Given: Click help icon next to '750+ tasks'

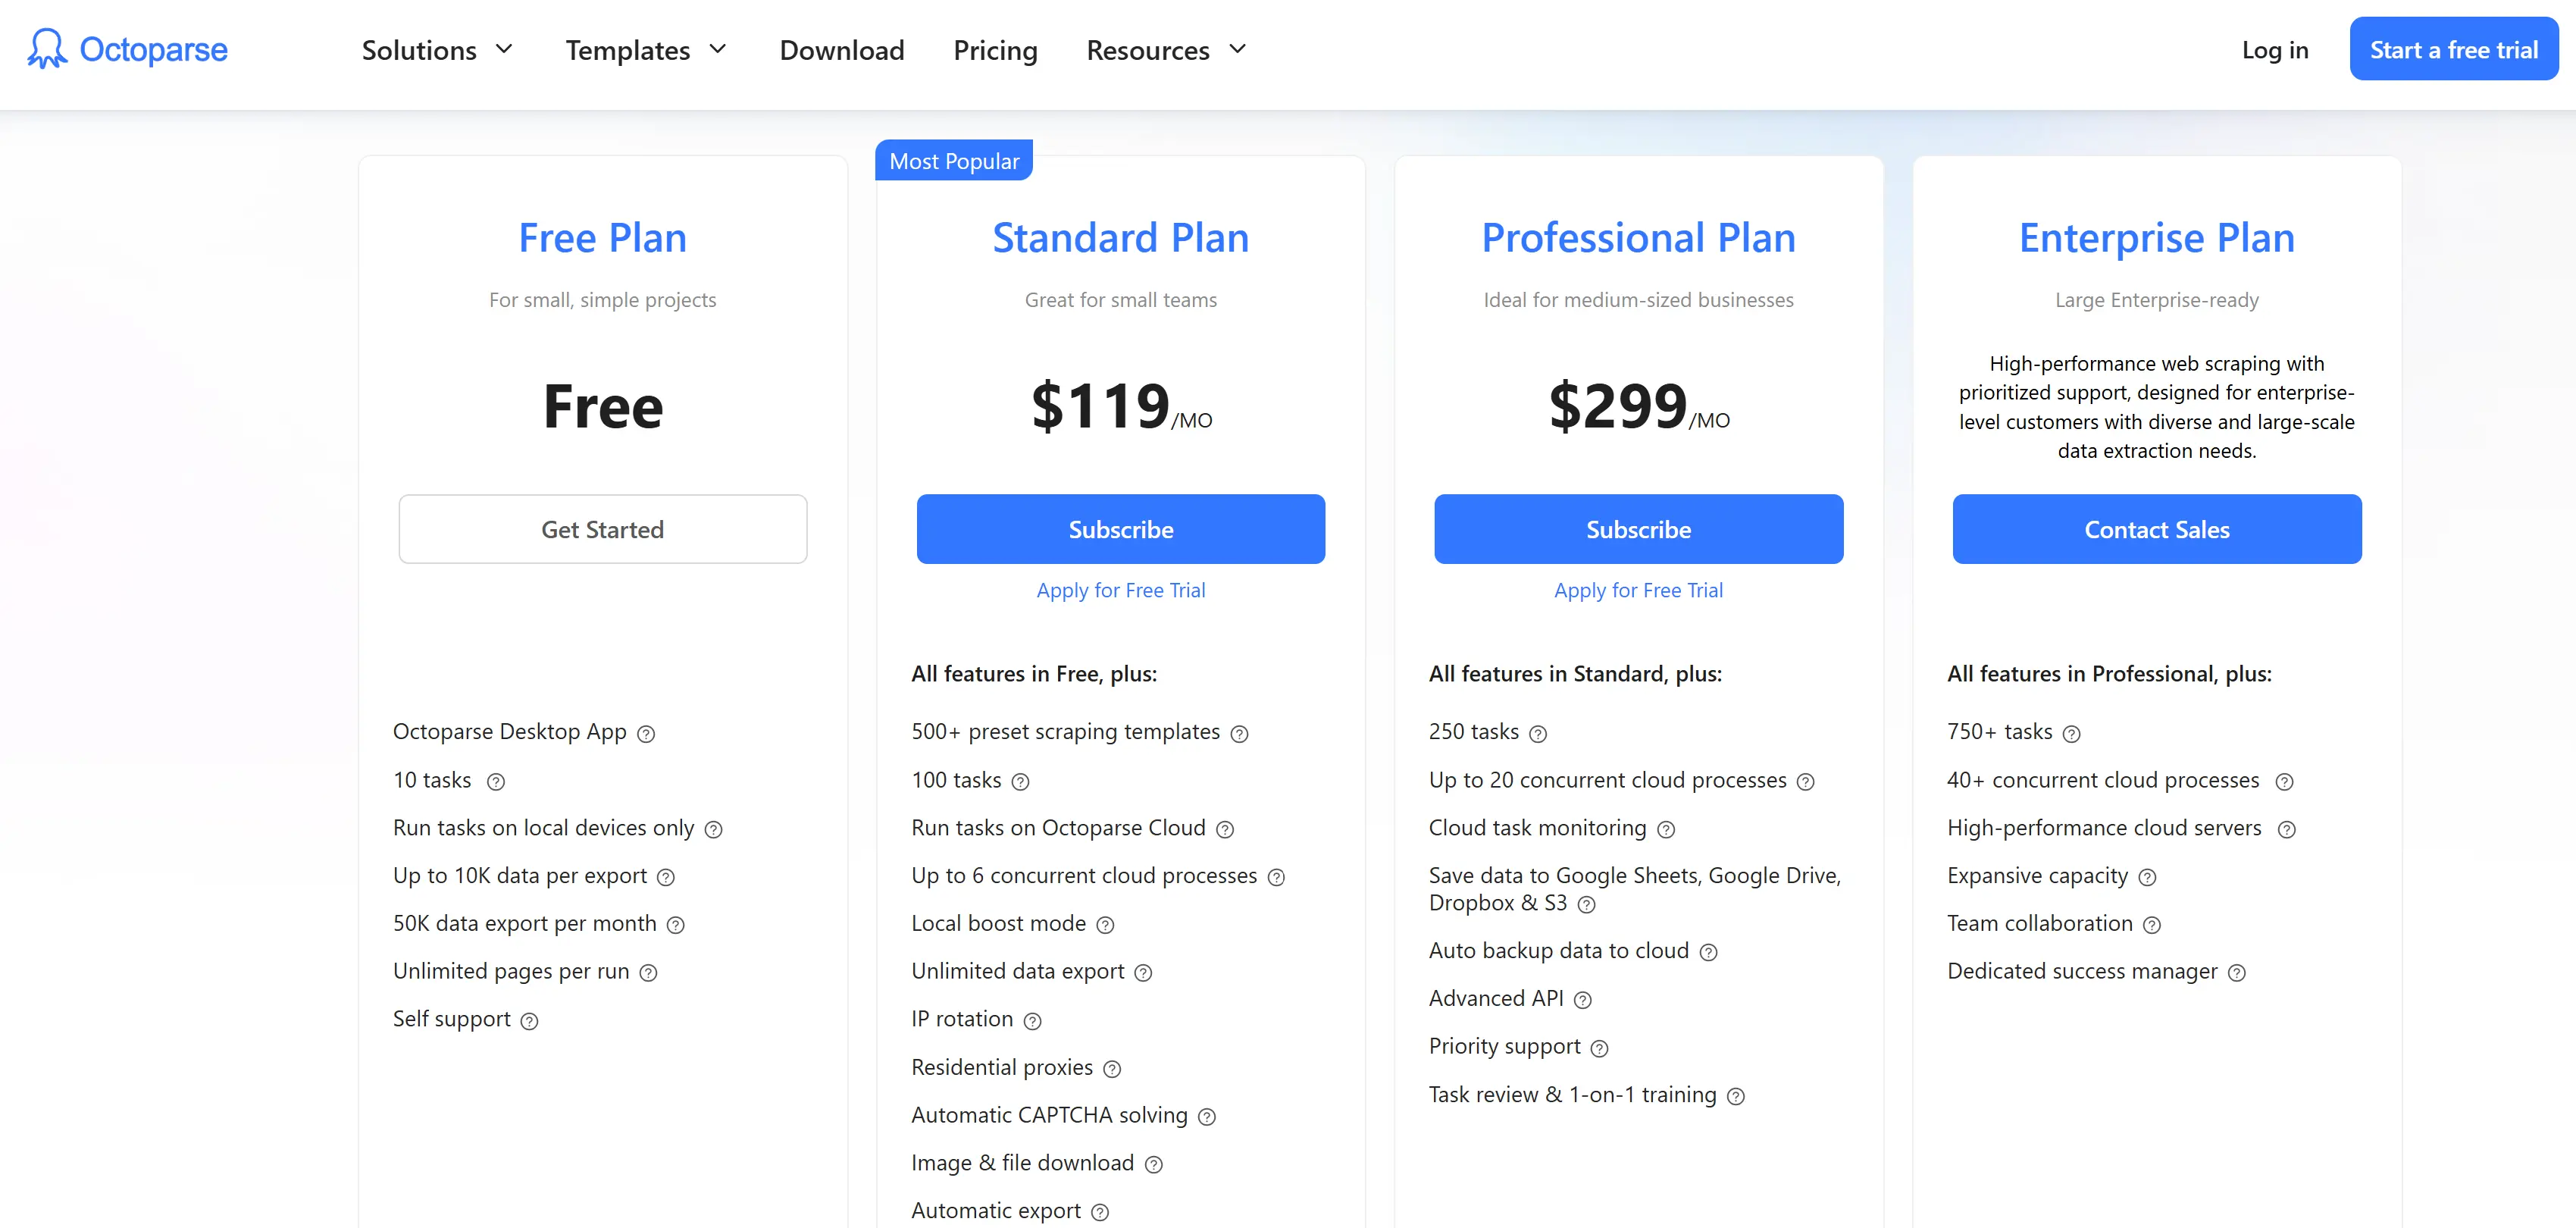Looking at the screenshot, I should point(2073,734).
